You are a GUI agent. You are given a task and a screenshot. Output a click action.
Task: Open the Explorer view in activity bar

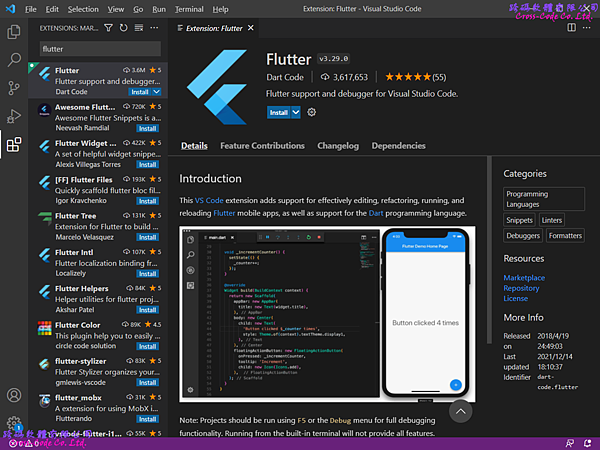(x=14, y=32)
